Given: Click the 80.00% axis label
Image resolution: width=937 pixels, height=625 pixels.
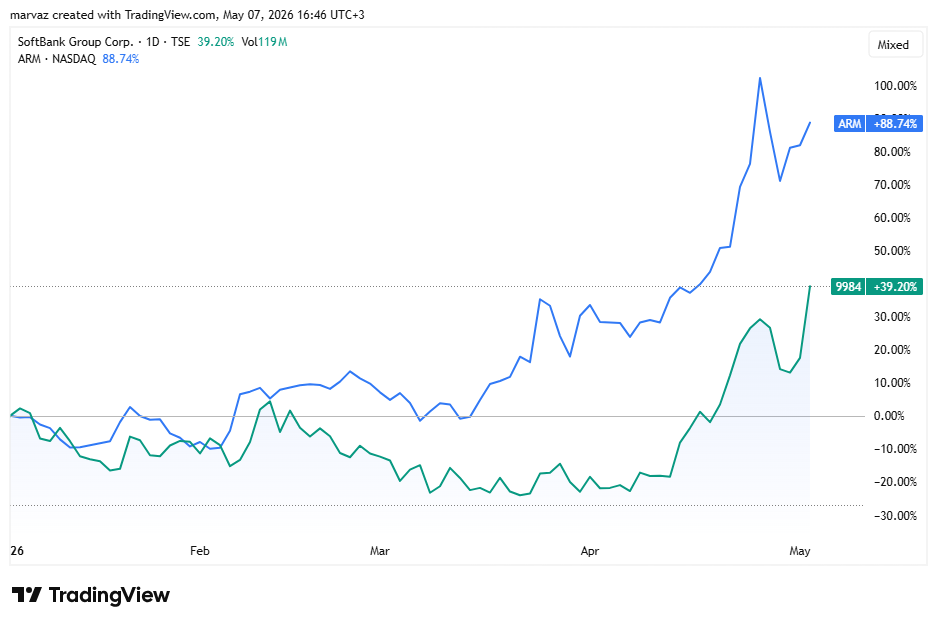Looking at the screenshot, I should [x=892, y=152].
